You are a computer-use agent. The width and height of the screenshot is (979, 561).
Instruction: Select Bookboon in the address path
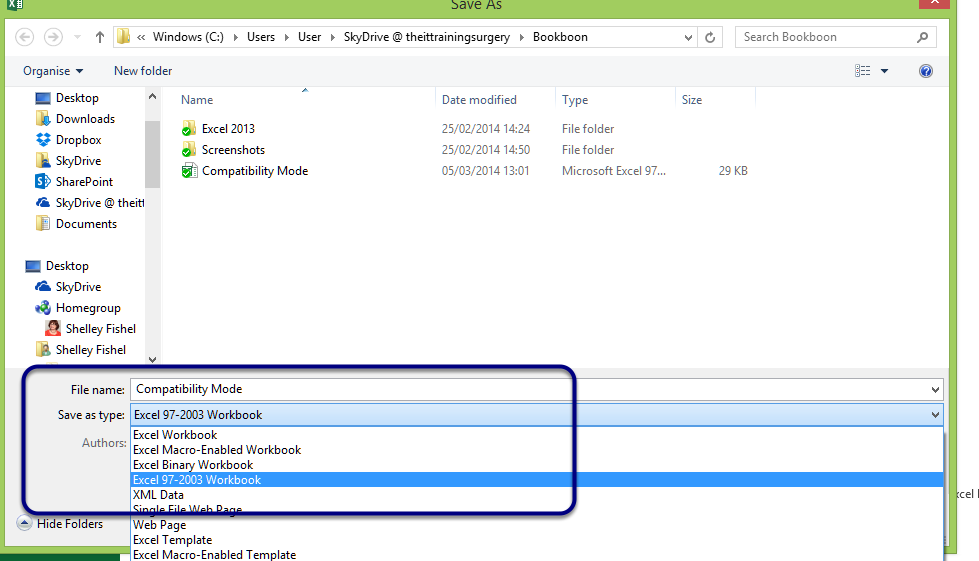(x=560, y=37)
